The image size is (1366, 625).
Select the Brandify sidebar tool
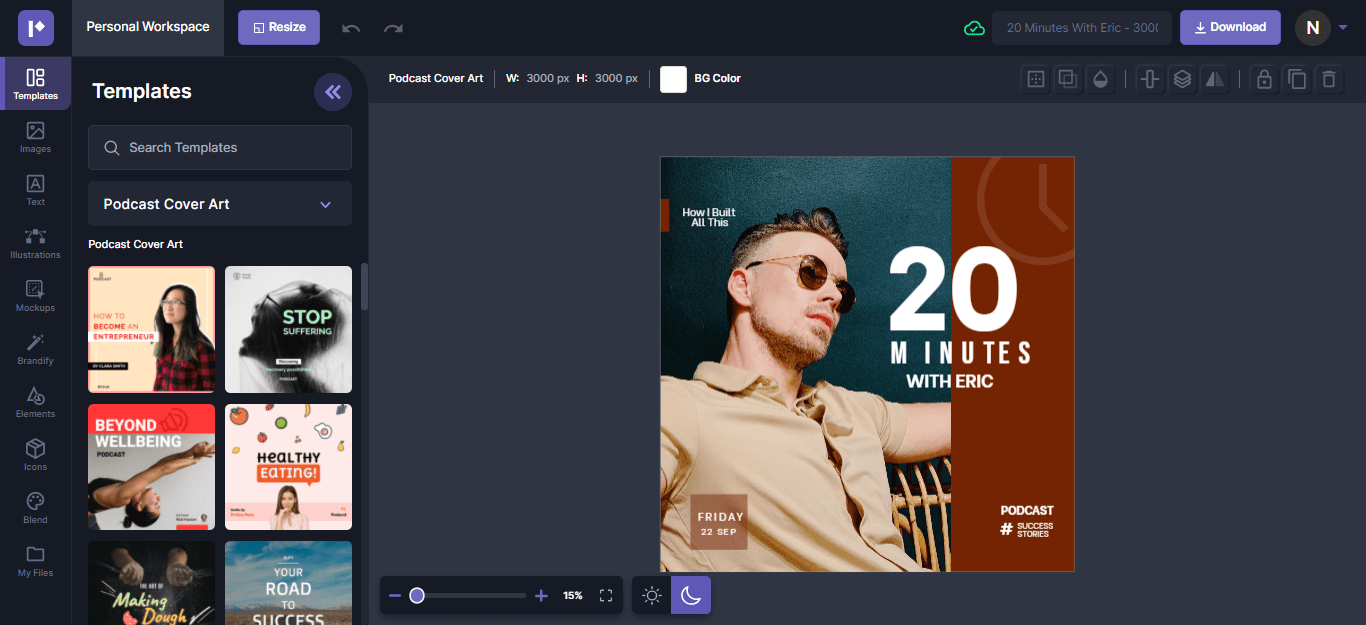tap(35, 349)
